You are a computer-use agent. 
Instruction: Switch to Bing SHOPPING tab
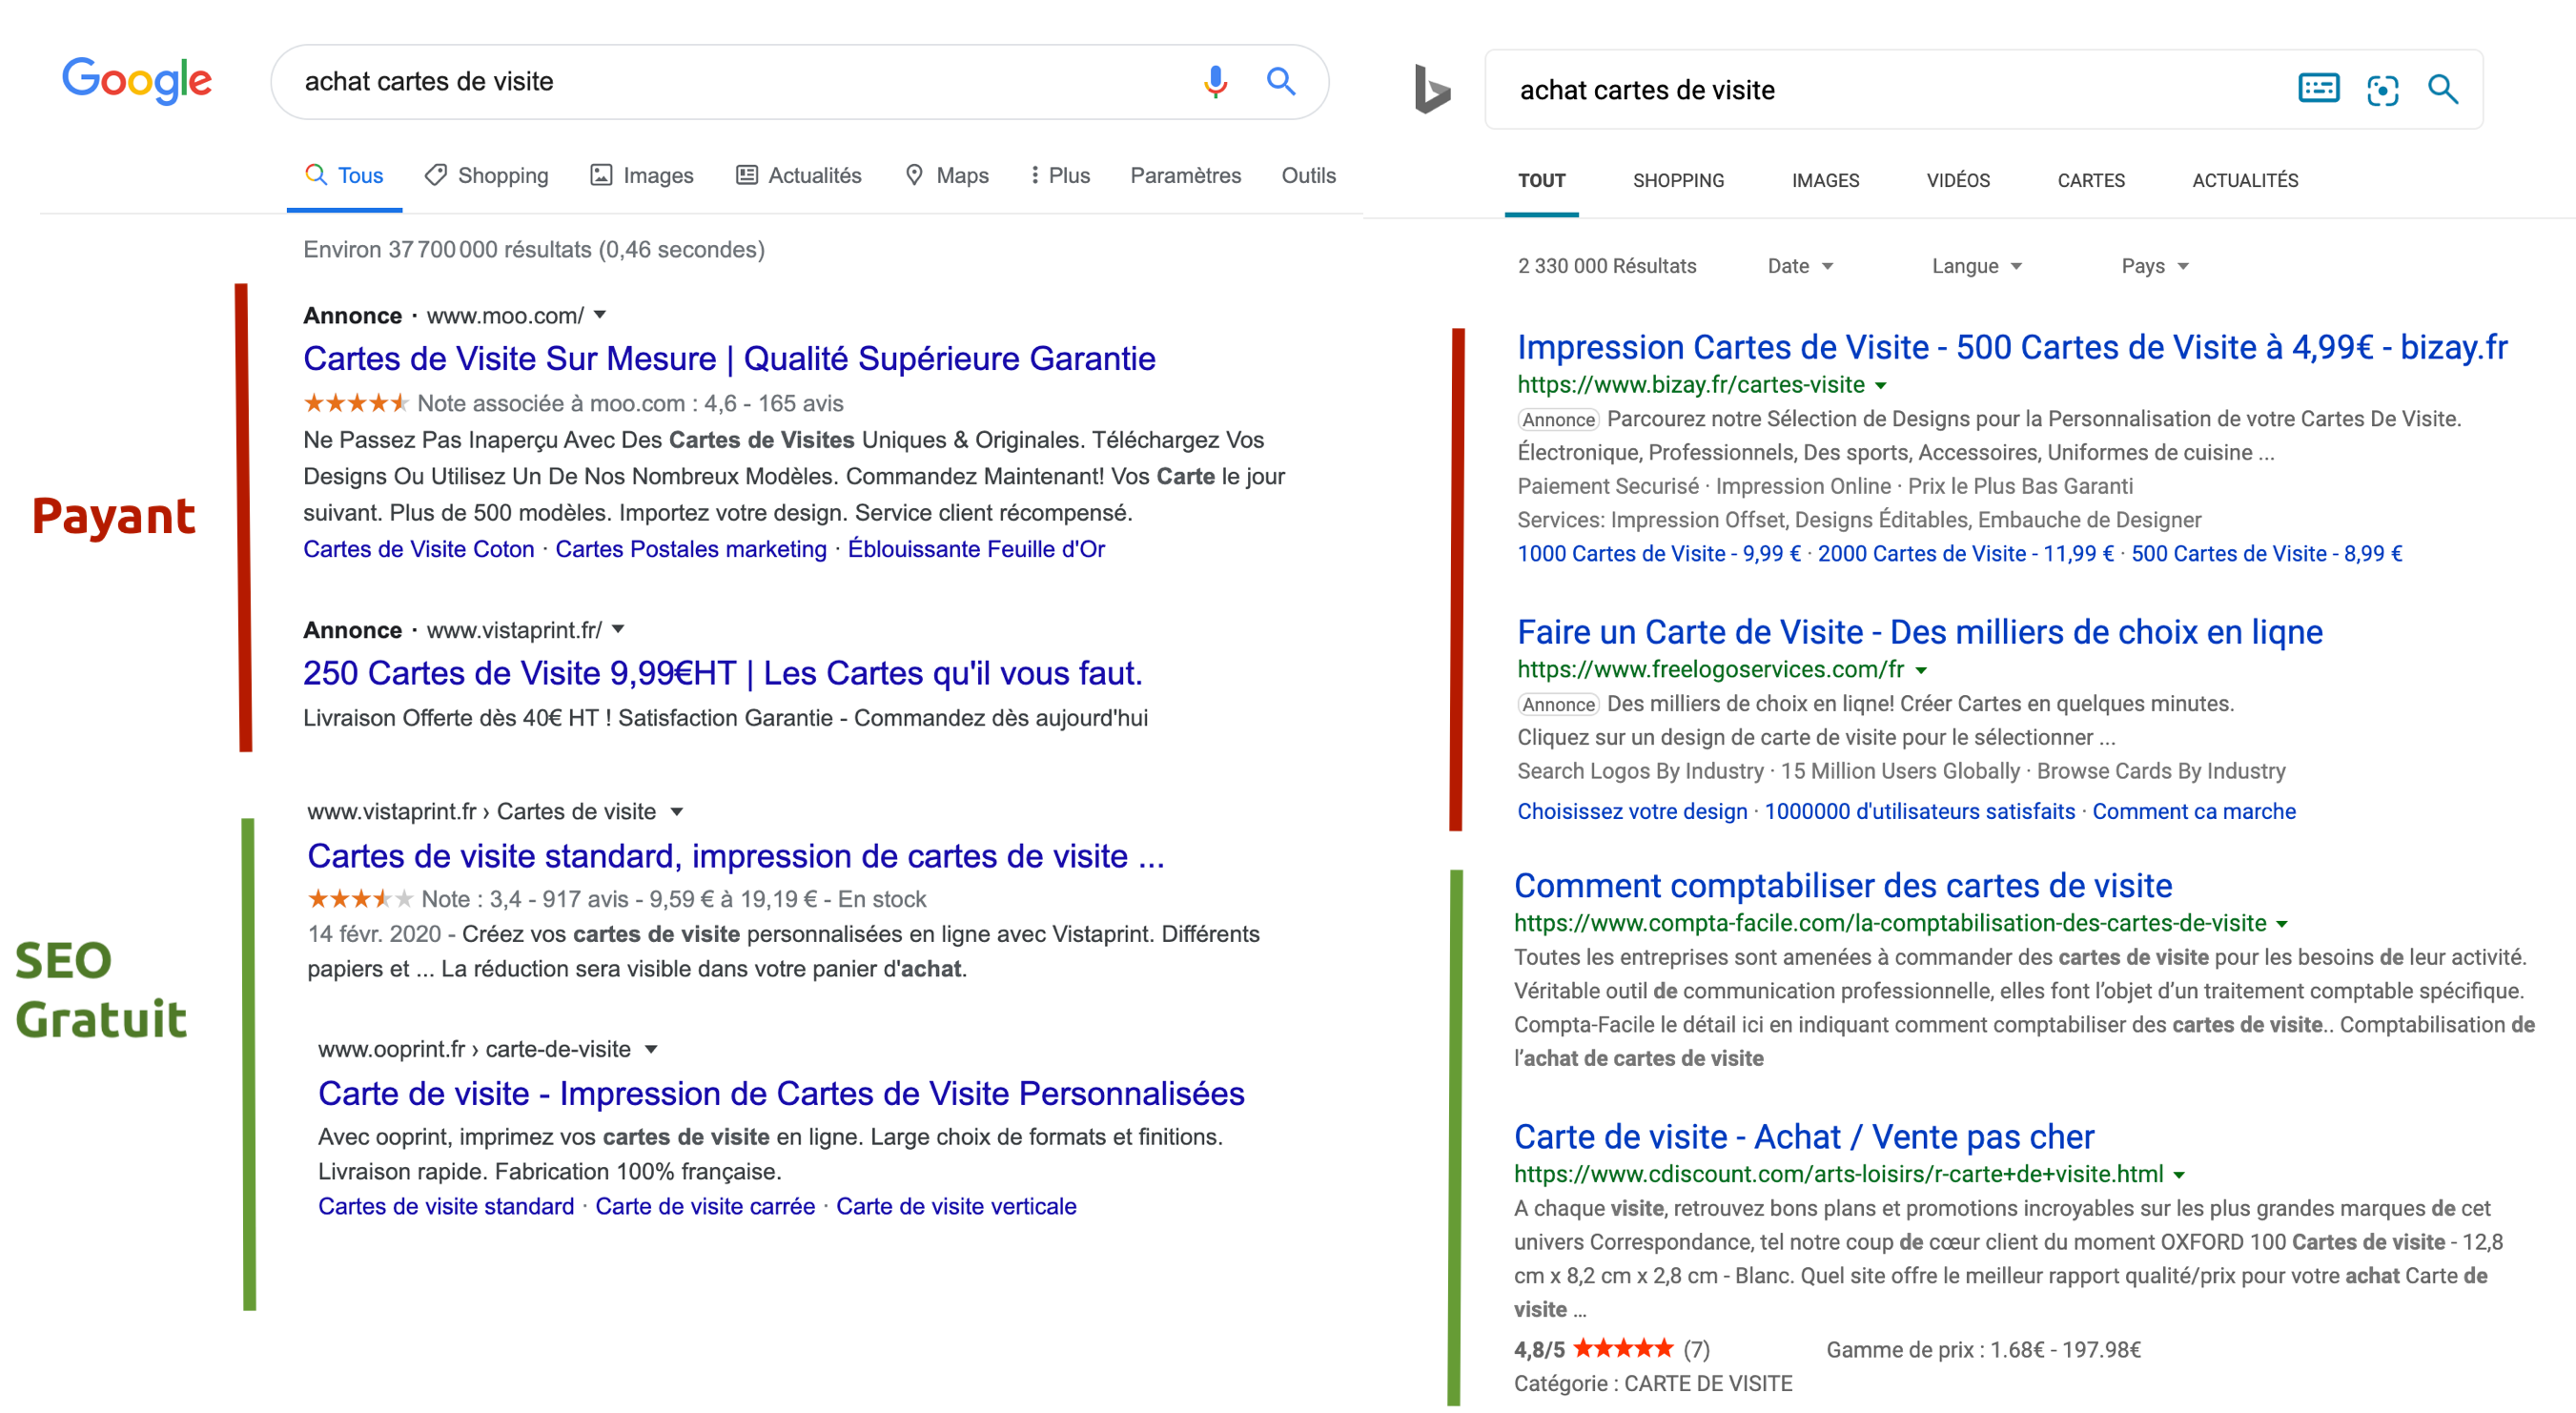point(1678,180)
